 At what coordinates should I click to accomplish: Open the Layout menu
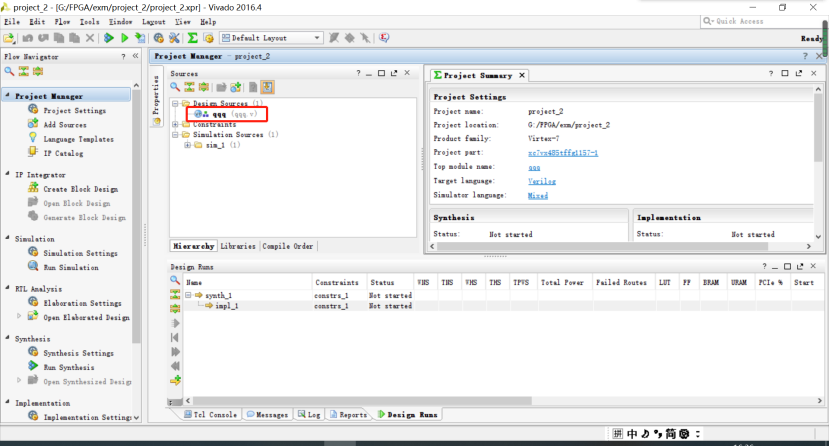(x=154, y=22)
